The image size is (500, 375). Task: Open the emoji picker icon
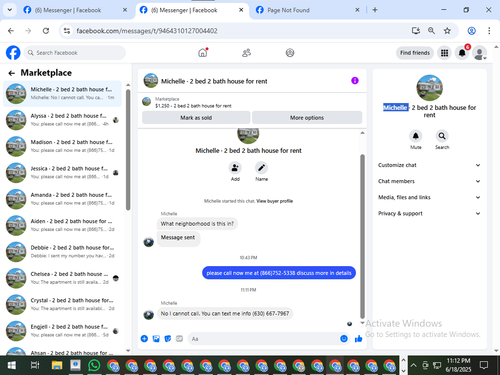pyautogui.click(x=344, y=339)
